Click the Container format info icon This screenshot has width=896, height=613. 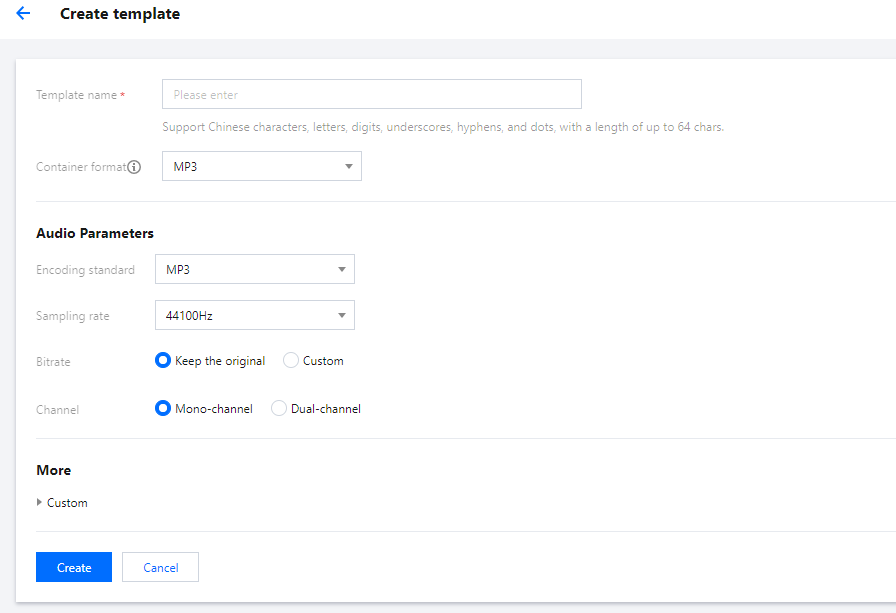134,167
